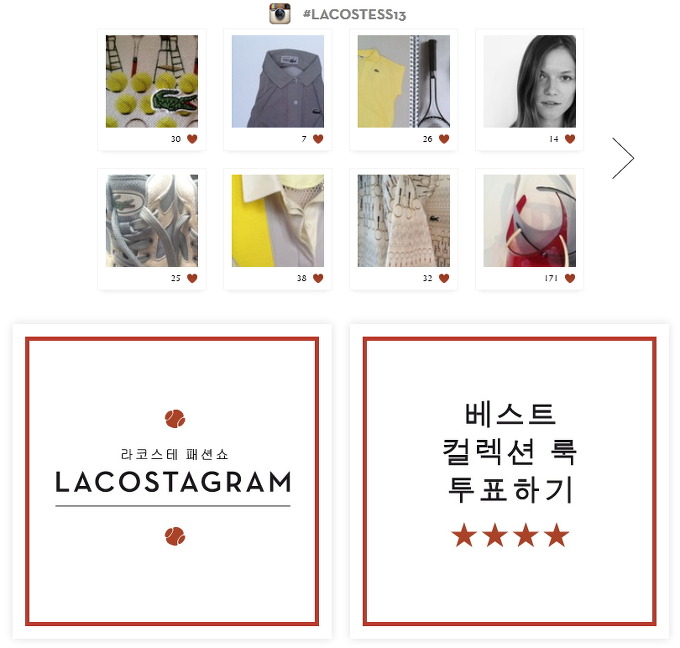Open the woman portrait thumbnail

pyautogui.click(x=530, y=81)
